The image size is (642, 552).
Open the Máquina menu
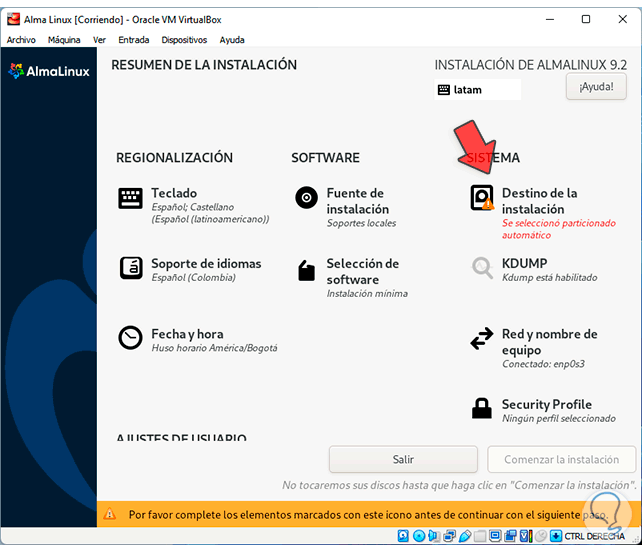[64, 40]
